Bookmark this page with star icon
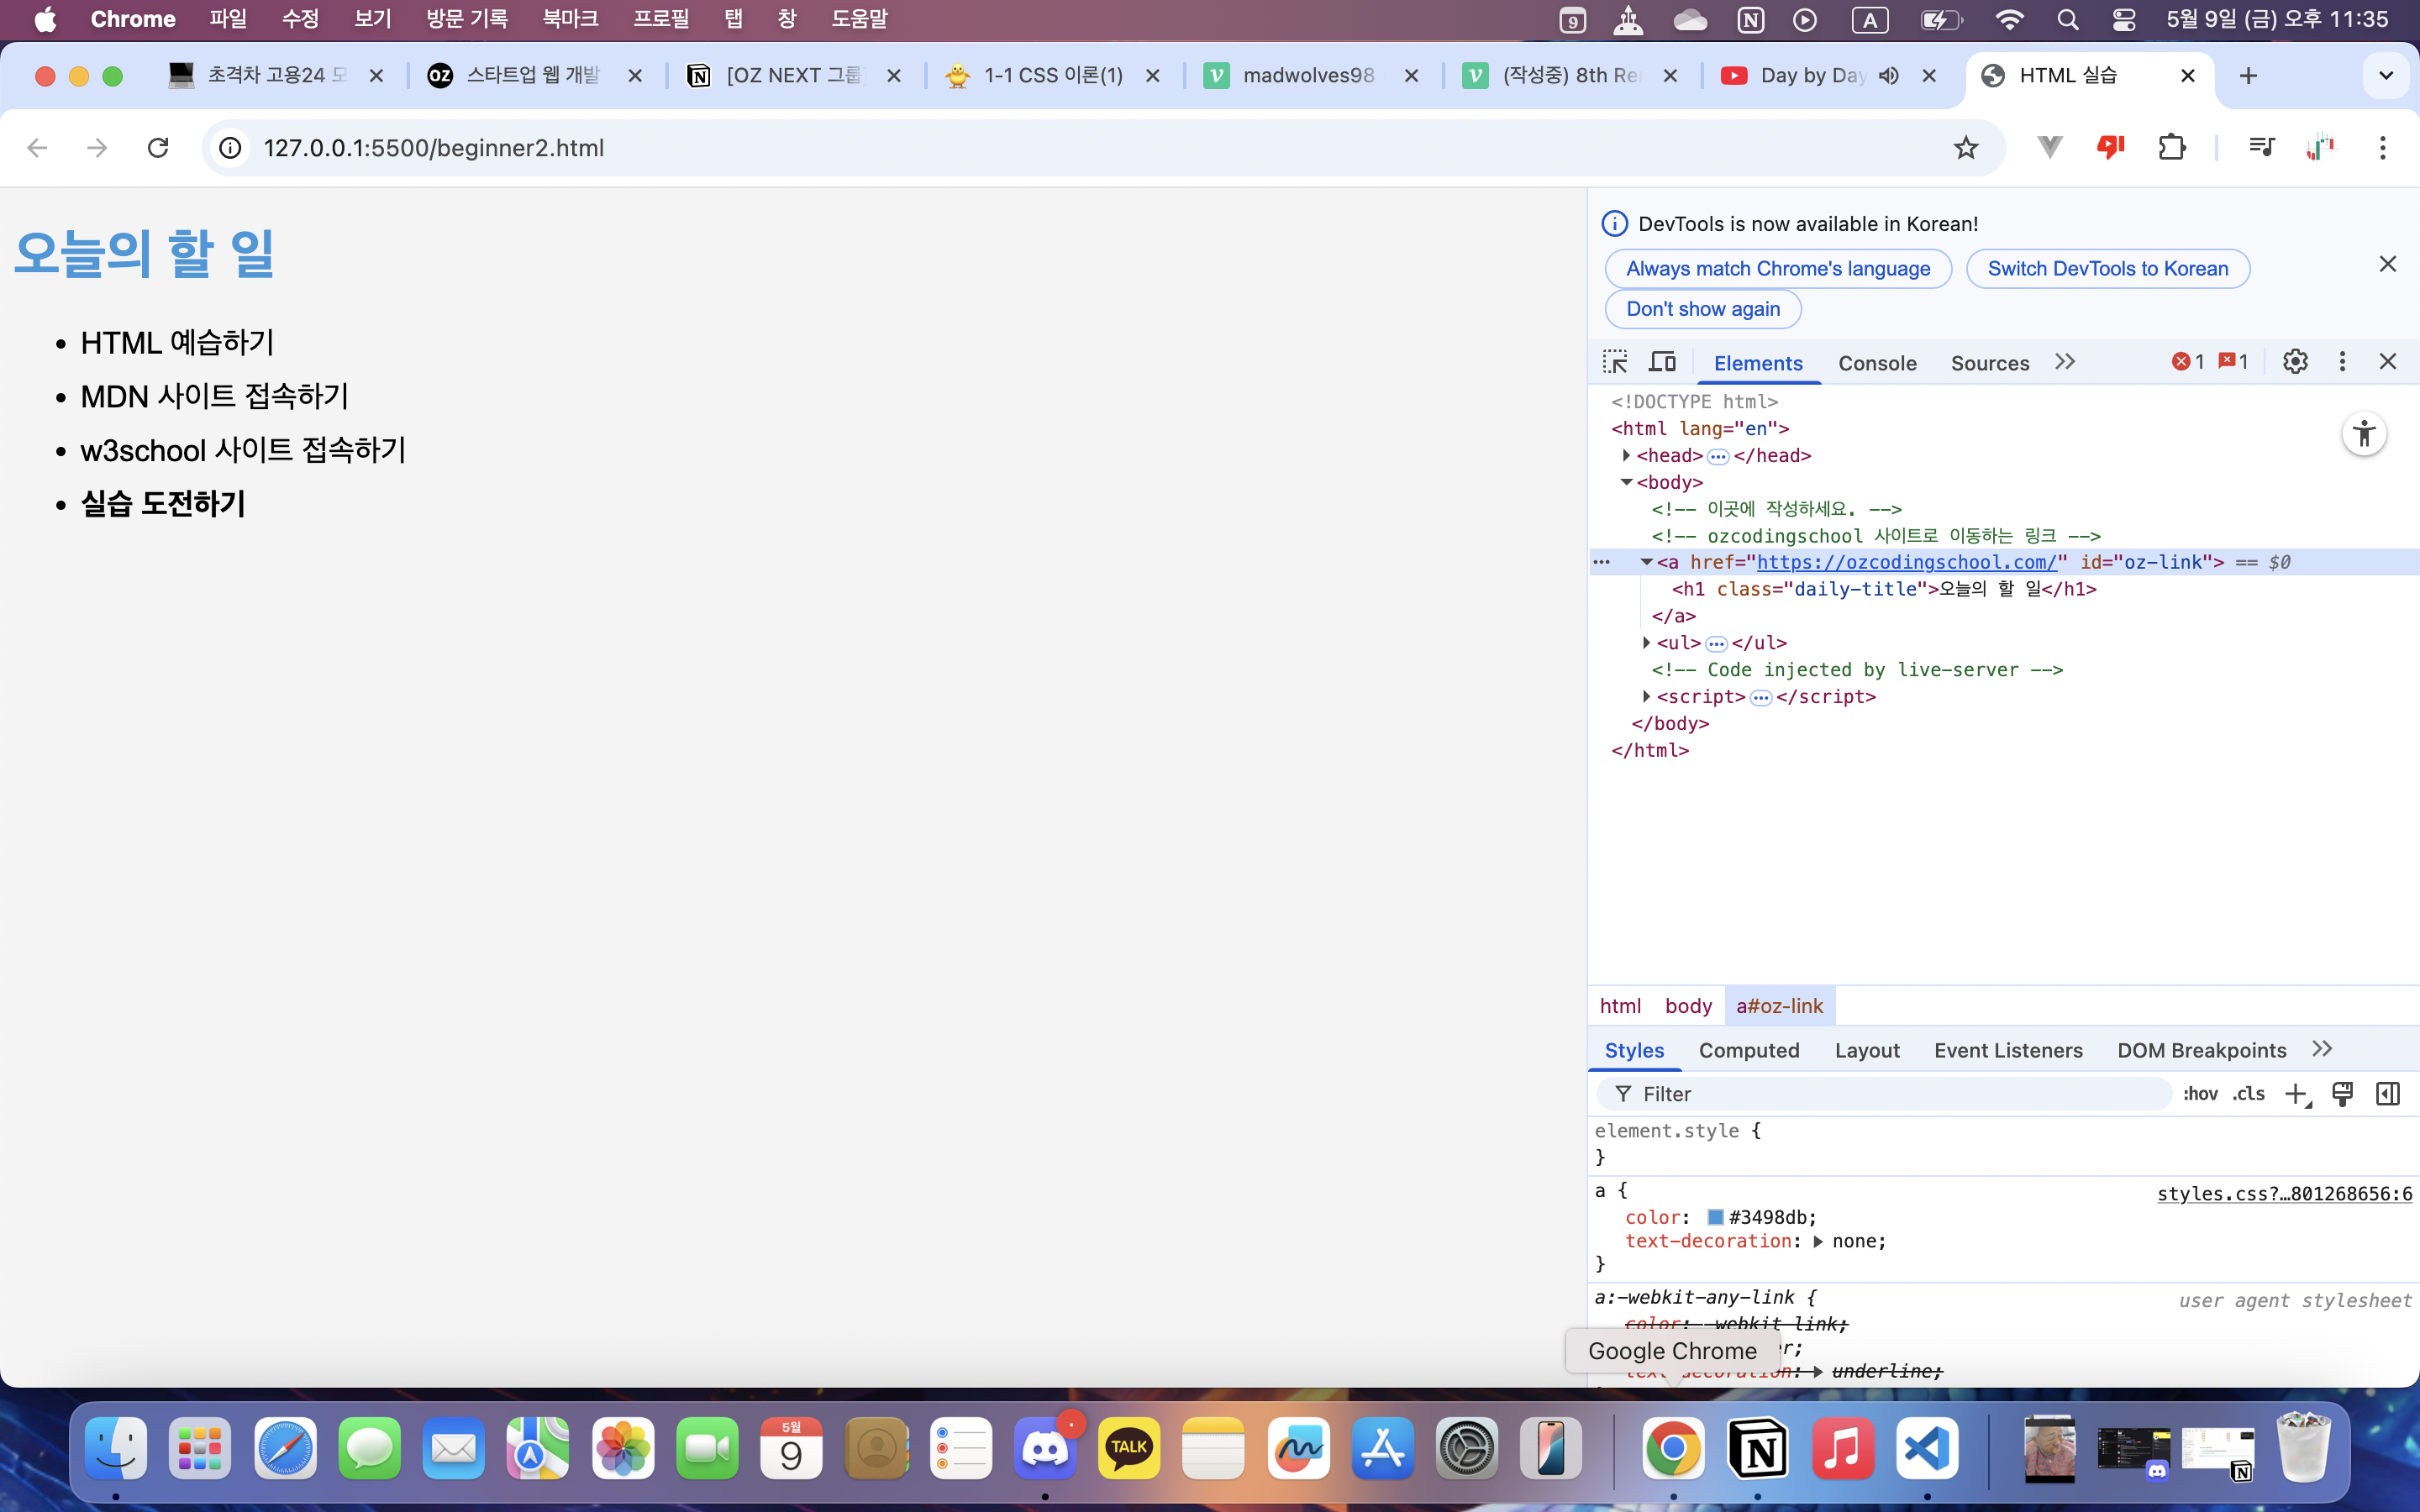This screenshot has height=1512, width=2420. tap(1966, 148)
